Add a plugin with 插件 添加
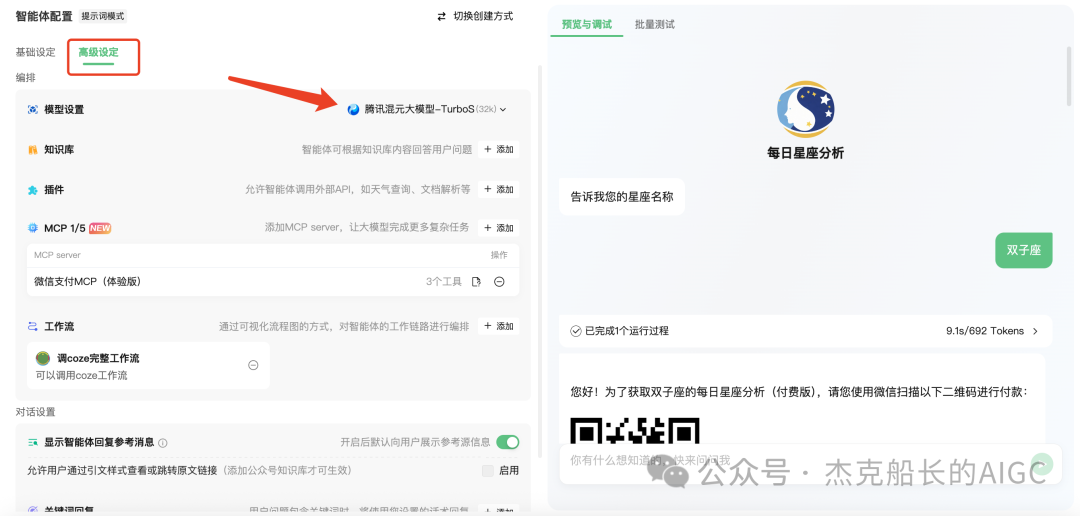This screenshot has width=1080, height=516. click(499, 189)
